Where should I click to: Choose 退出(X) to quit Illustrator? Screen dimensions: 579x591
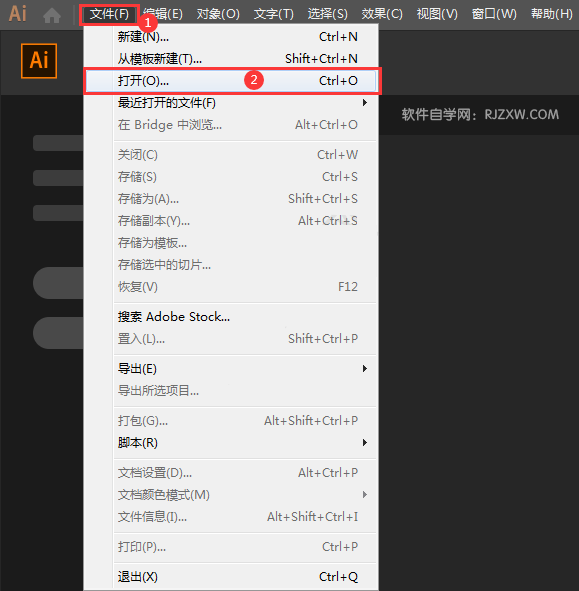pyautogui.click(x=231, y=577)
